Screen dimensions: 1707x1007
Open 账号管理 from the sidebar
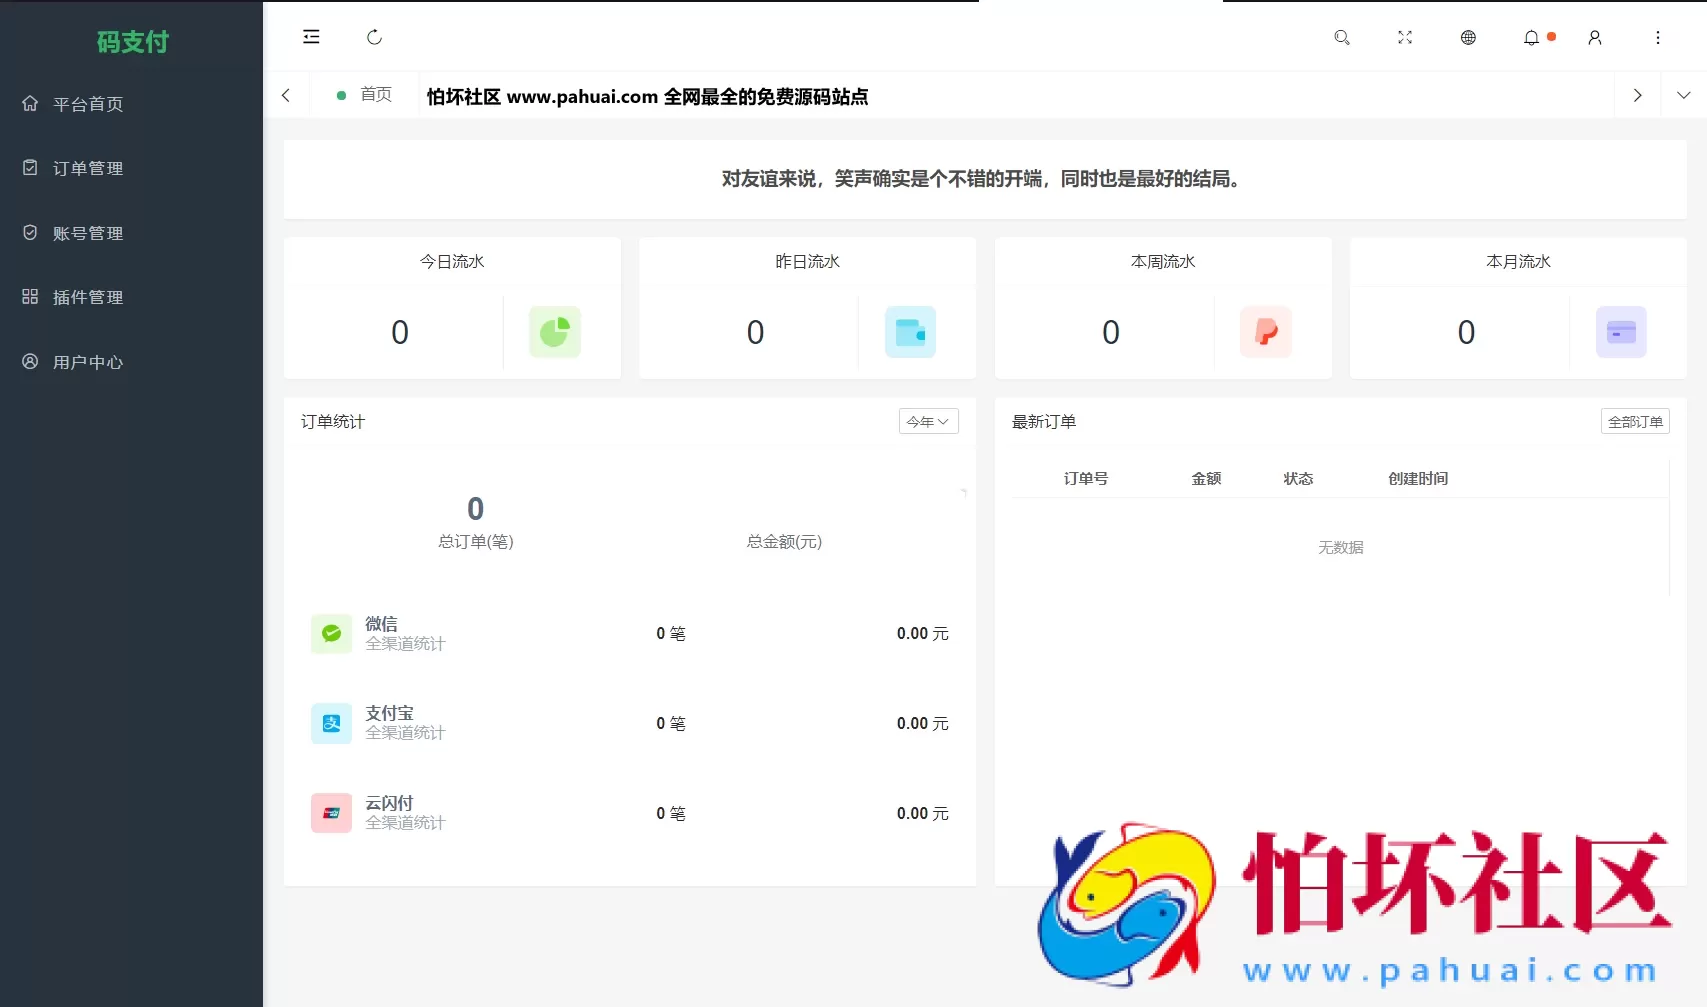pyautogui.click(x=88, y=232)
